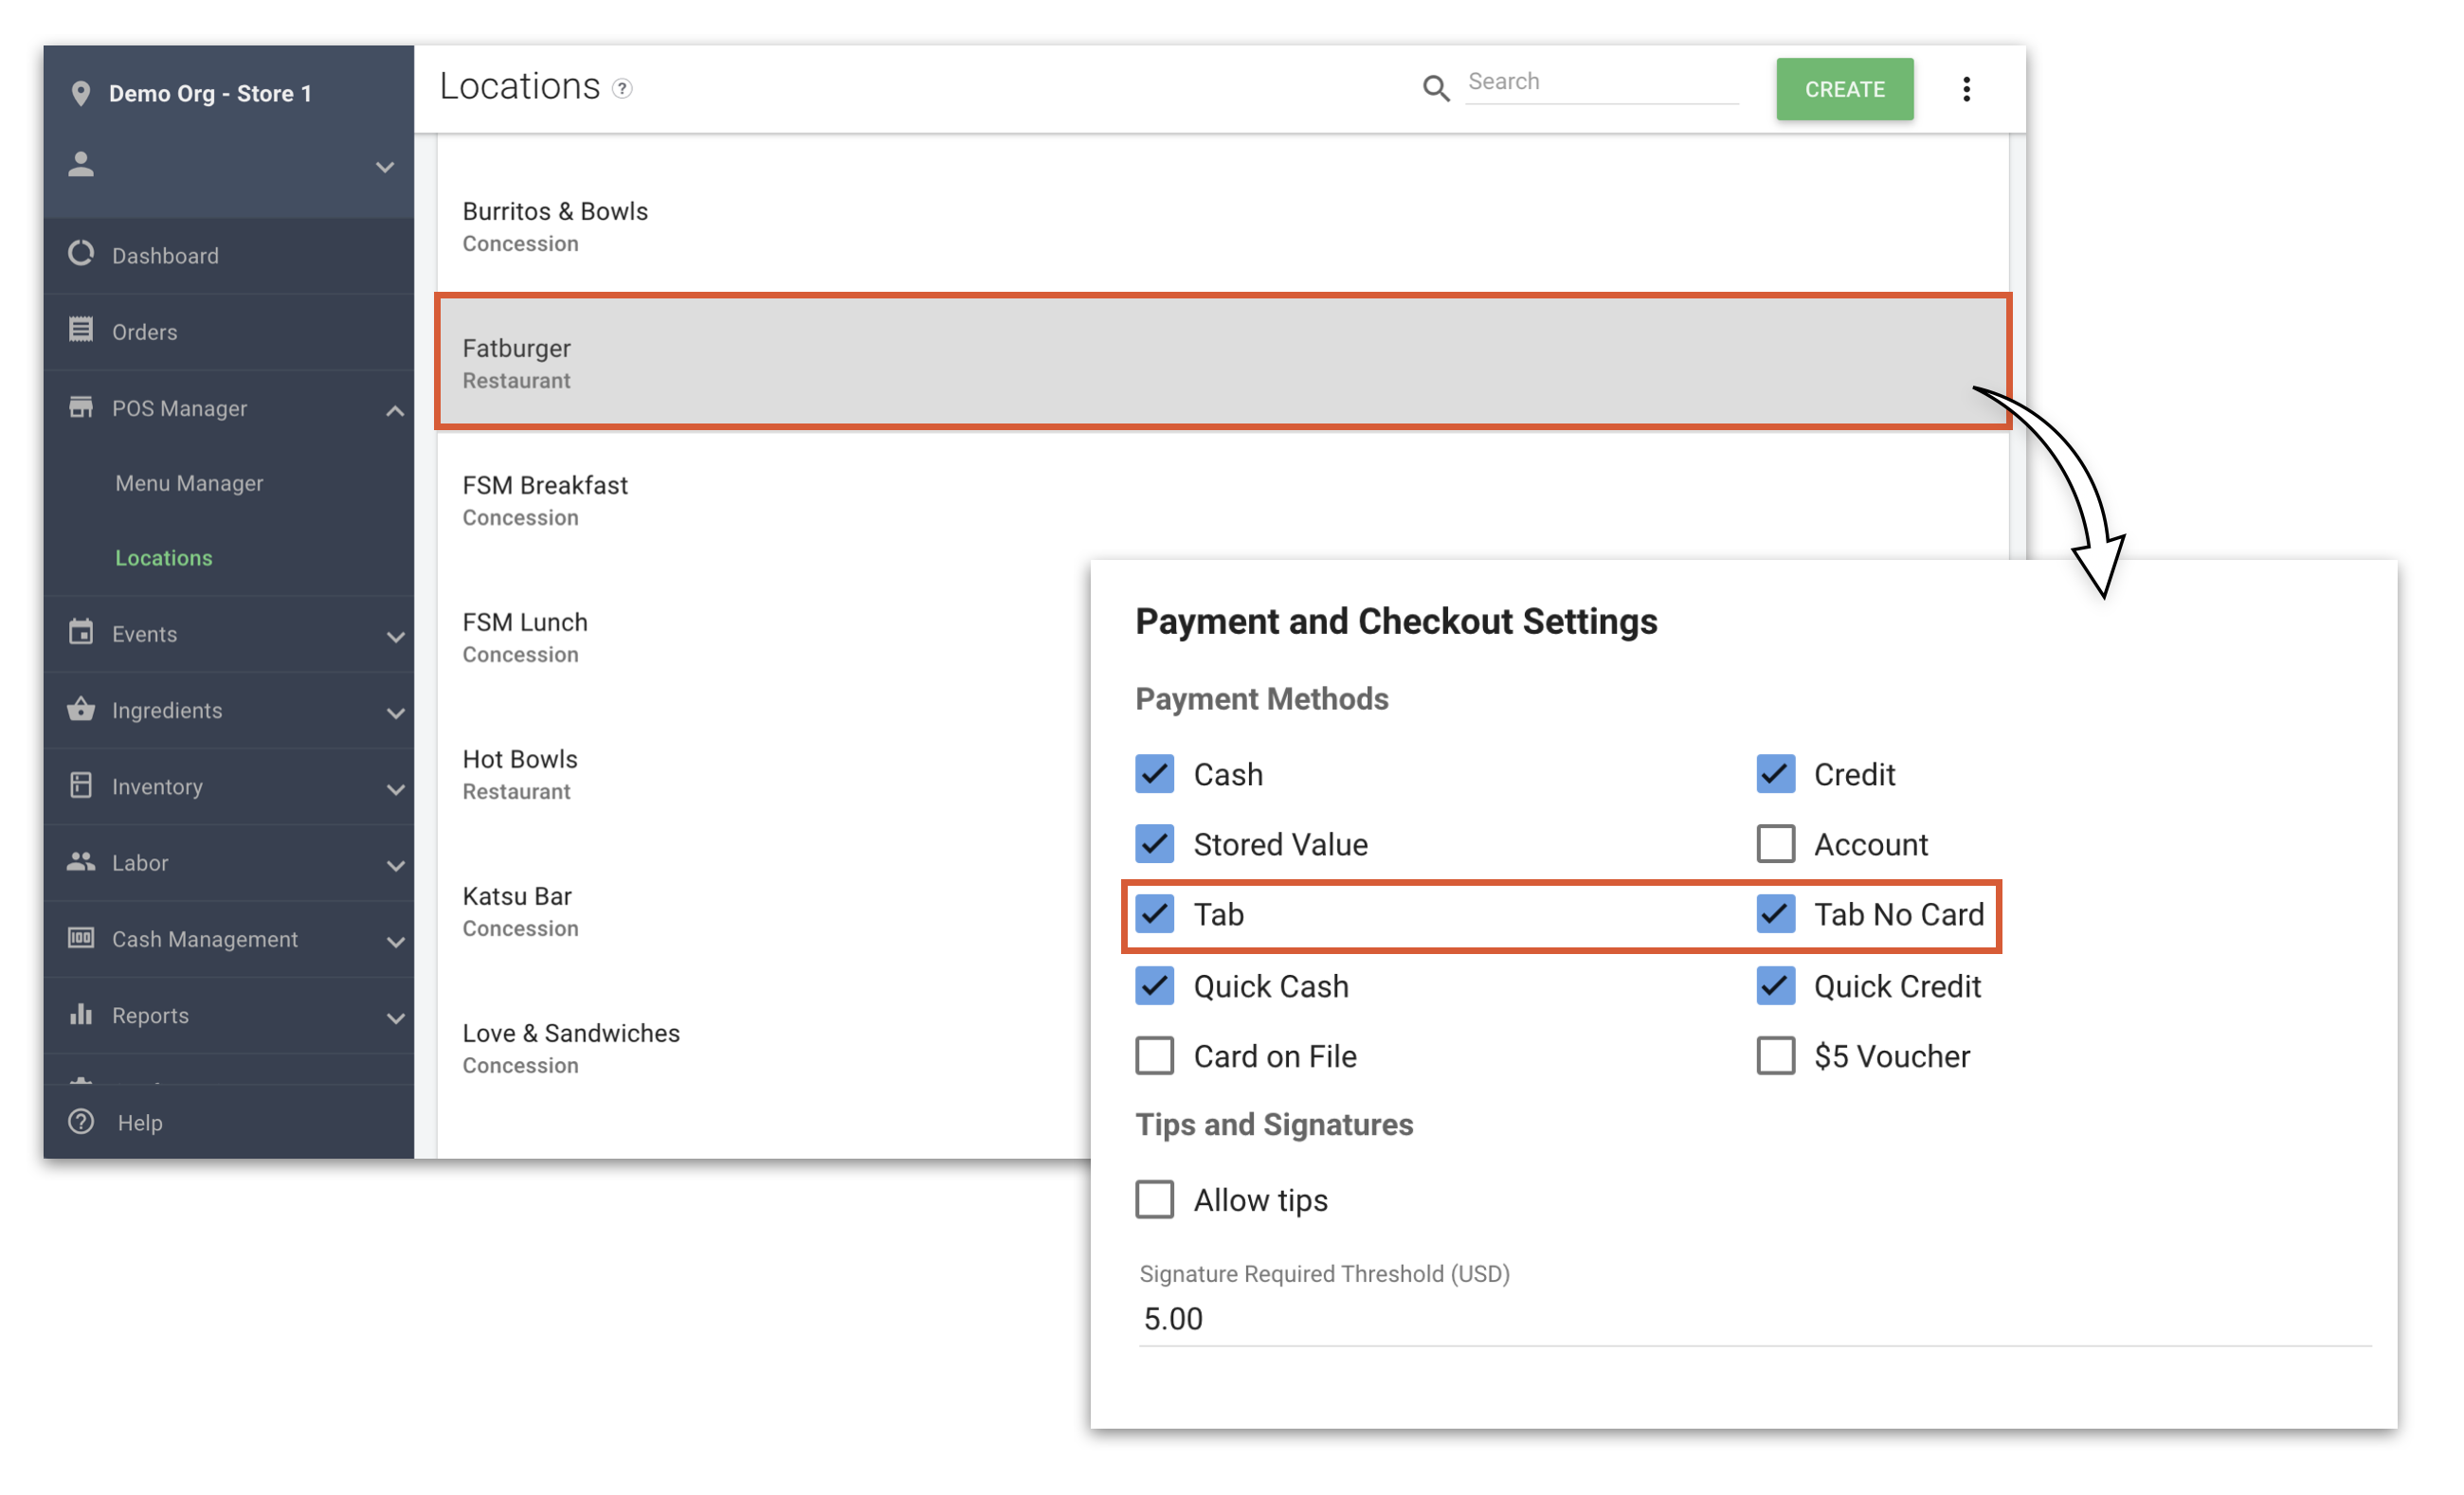This screenshot has width=2464, height=1495.
Task: Enable the Card on File checkbox
Action: tap(1155, 1056)
